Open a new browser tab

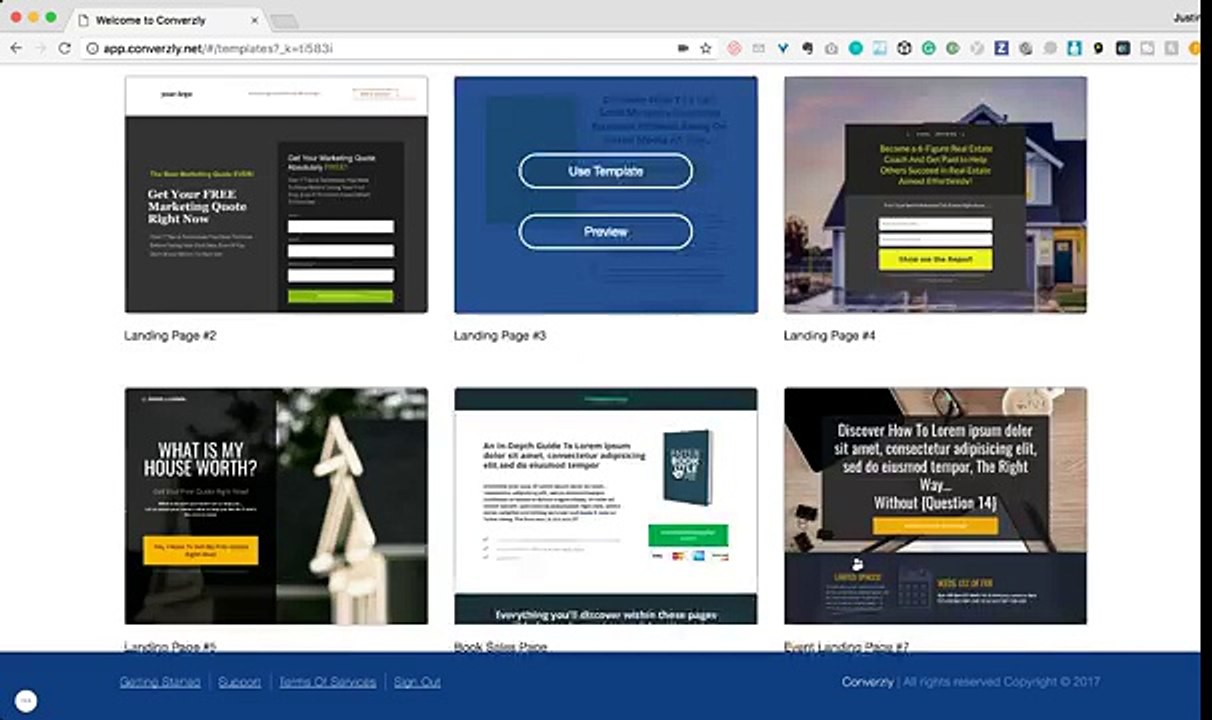pyautogui.click(x=284, y=21)
